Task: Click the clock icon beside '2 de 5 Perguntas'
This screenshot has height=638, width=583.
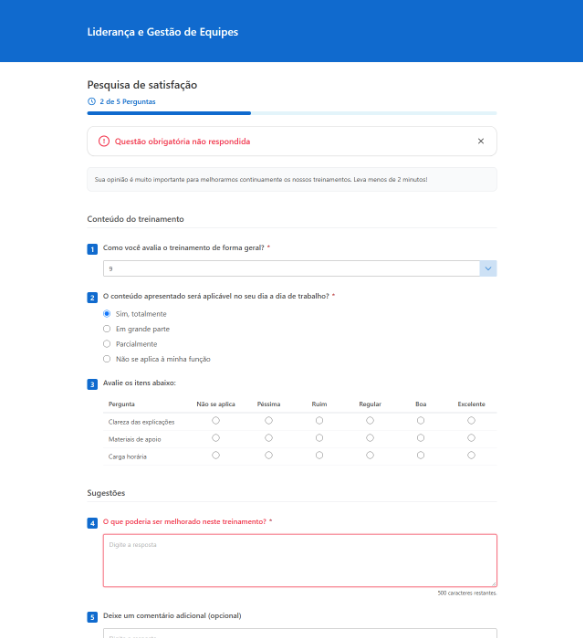Action: 92,101
